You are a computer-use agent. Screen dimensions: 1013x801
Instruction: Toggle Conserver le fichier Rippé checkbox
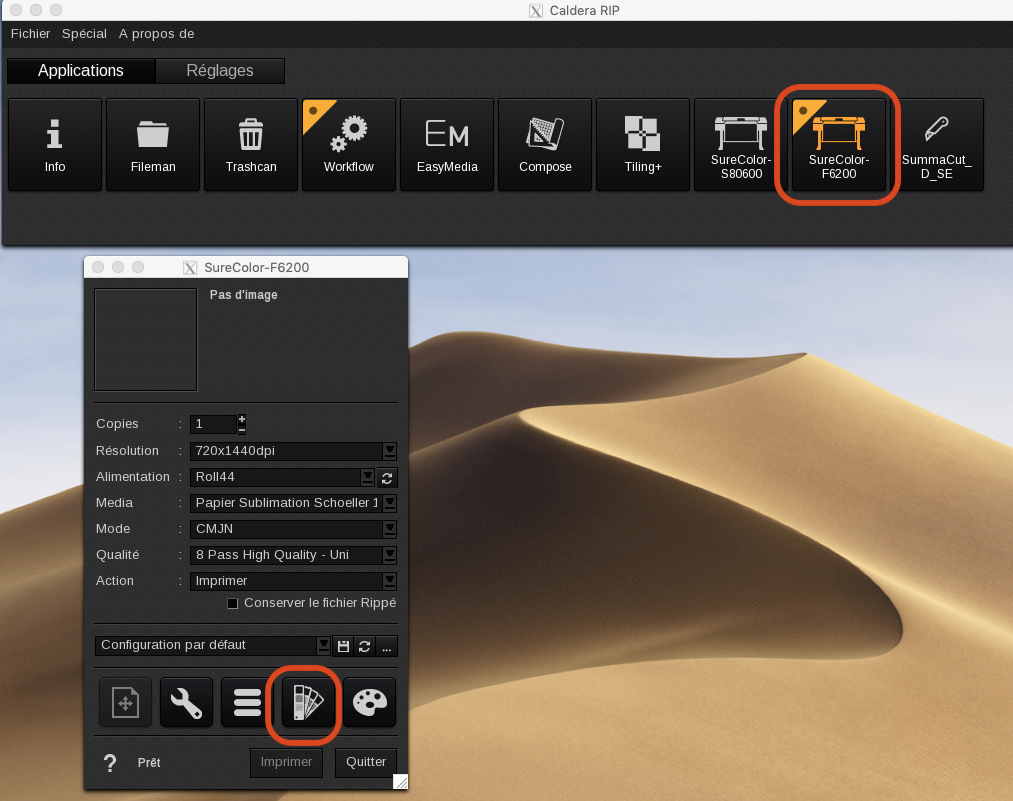tap(233, 603)
